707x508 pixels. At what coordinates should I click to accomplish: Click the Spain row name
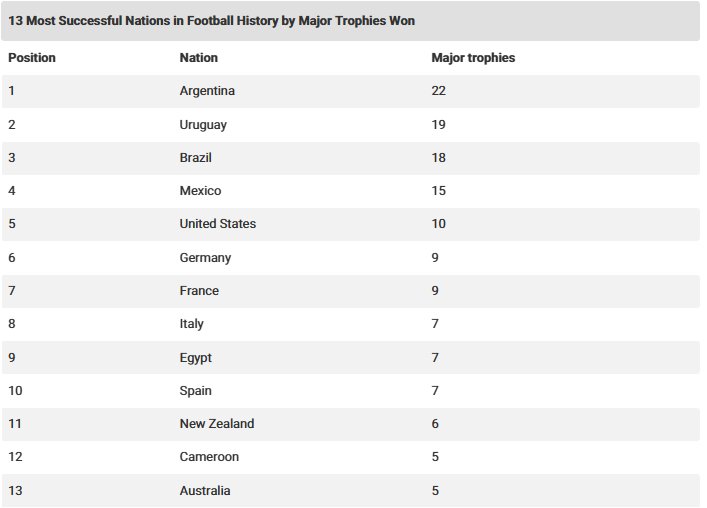click(x=195, y=391)
